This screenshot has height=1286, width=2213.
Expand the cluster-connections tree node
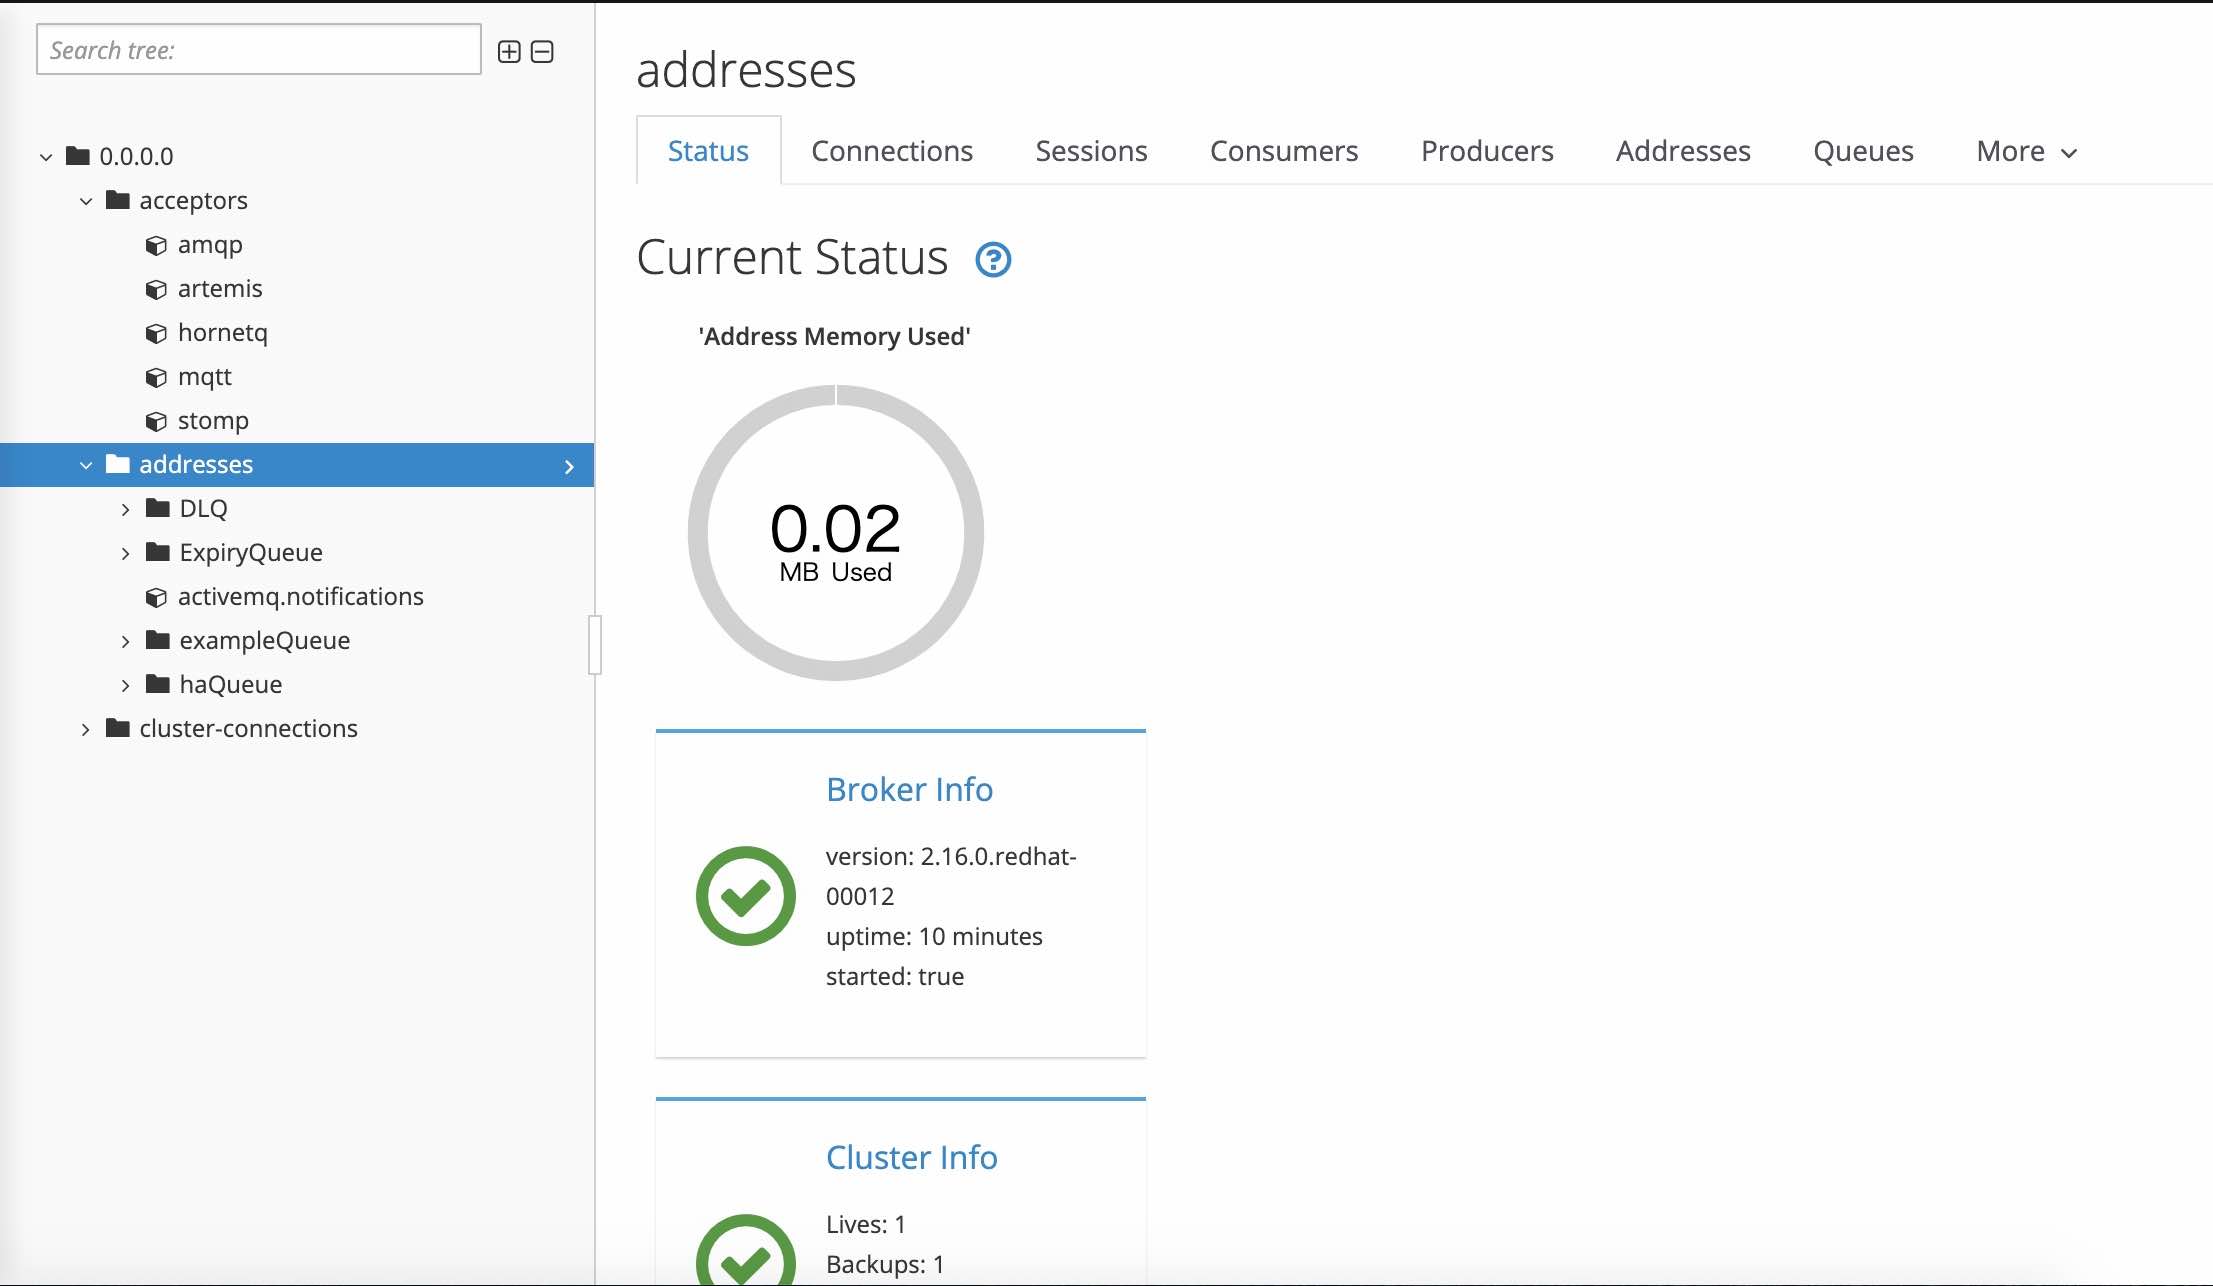tap(86, 730)
